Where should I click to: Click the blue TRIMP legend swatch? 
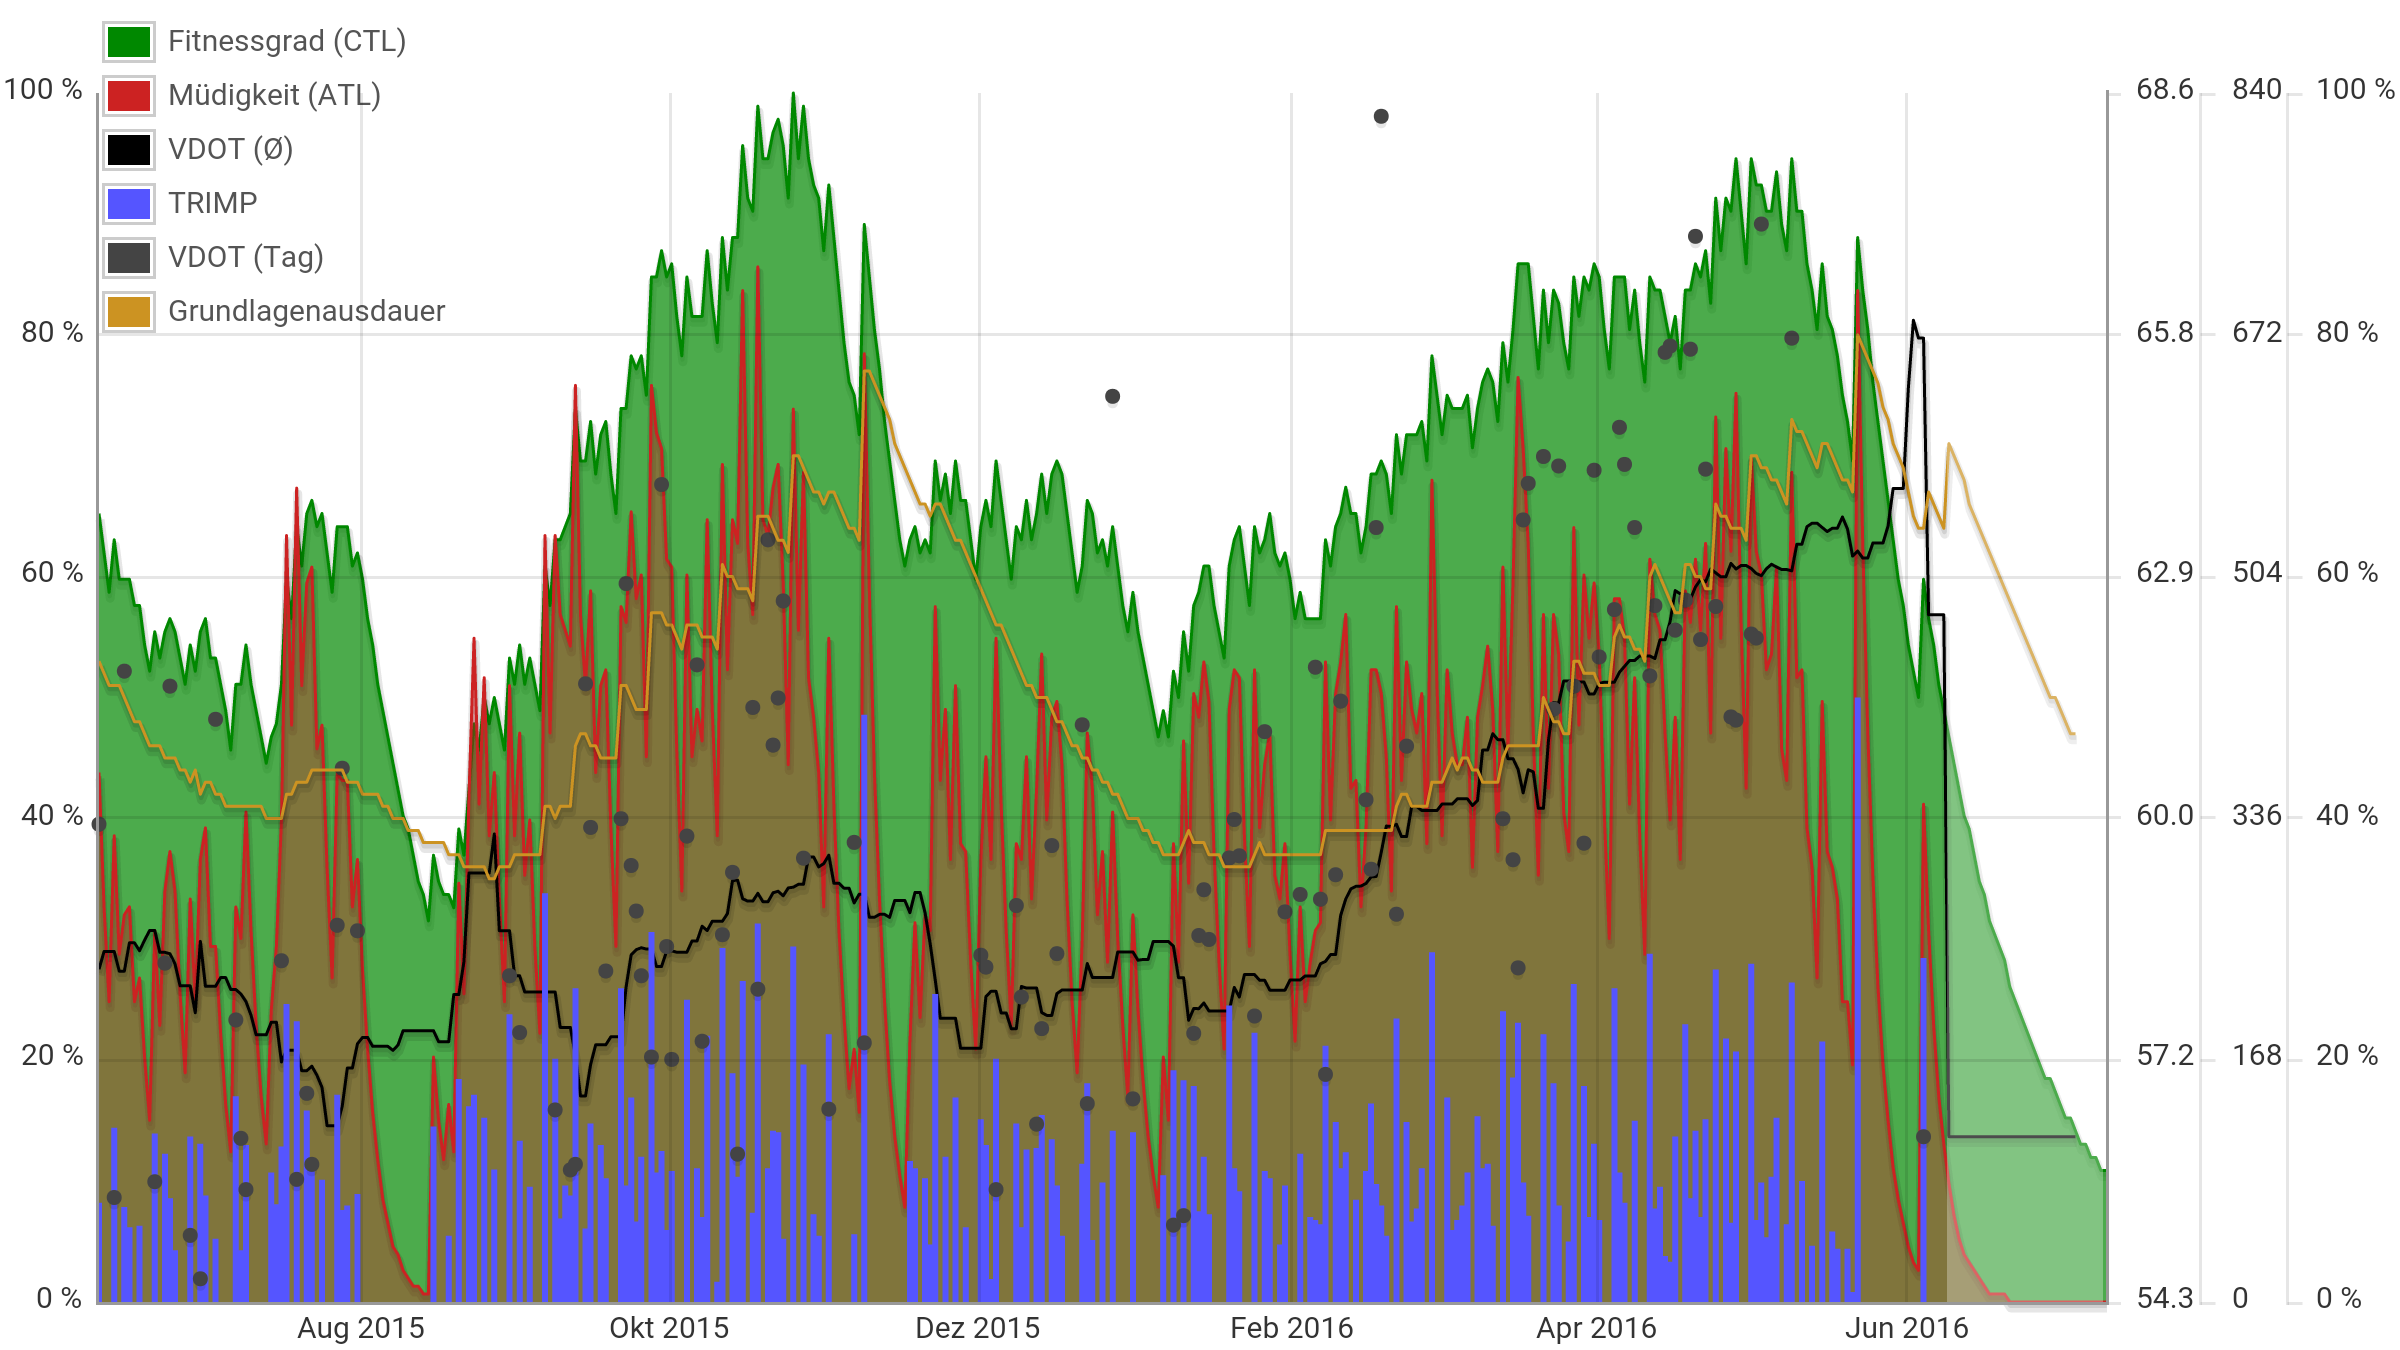129,204
